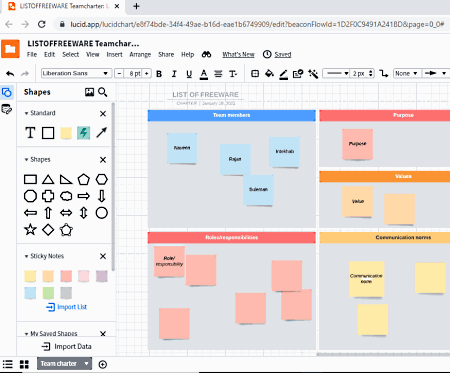Viewport: 450px width, 373px height.
Task: Close the Sticky Notes library
Action: [x=103, y=256]
